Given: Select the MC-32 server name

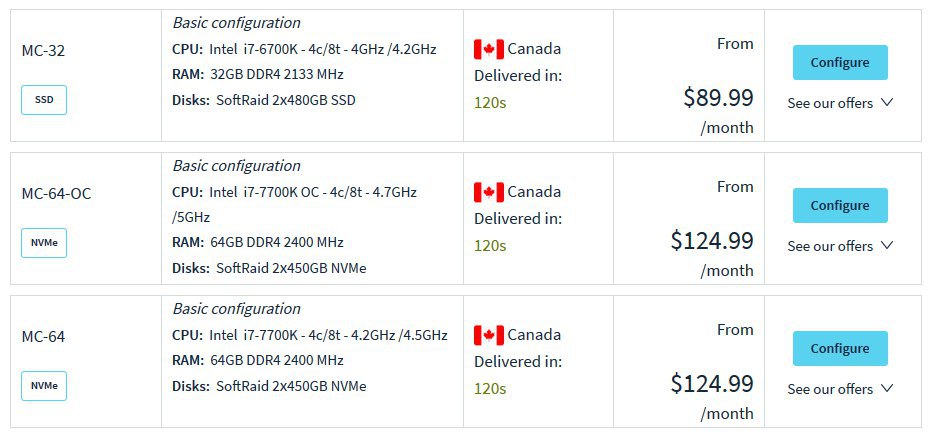Looking at the screenshot, I should point(43,51).
